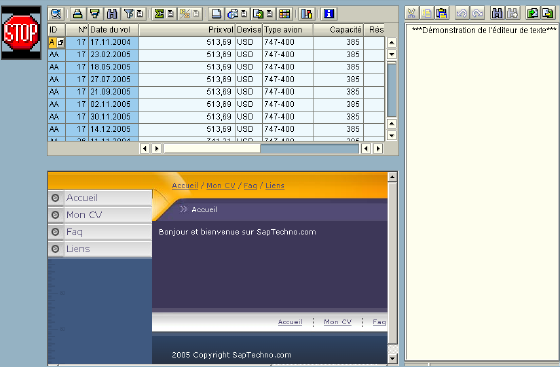
Task: Copy text with the editor Copy icon
Action: pos(426,14)
